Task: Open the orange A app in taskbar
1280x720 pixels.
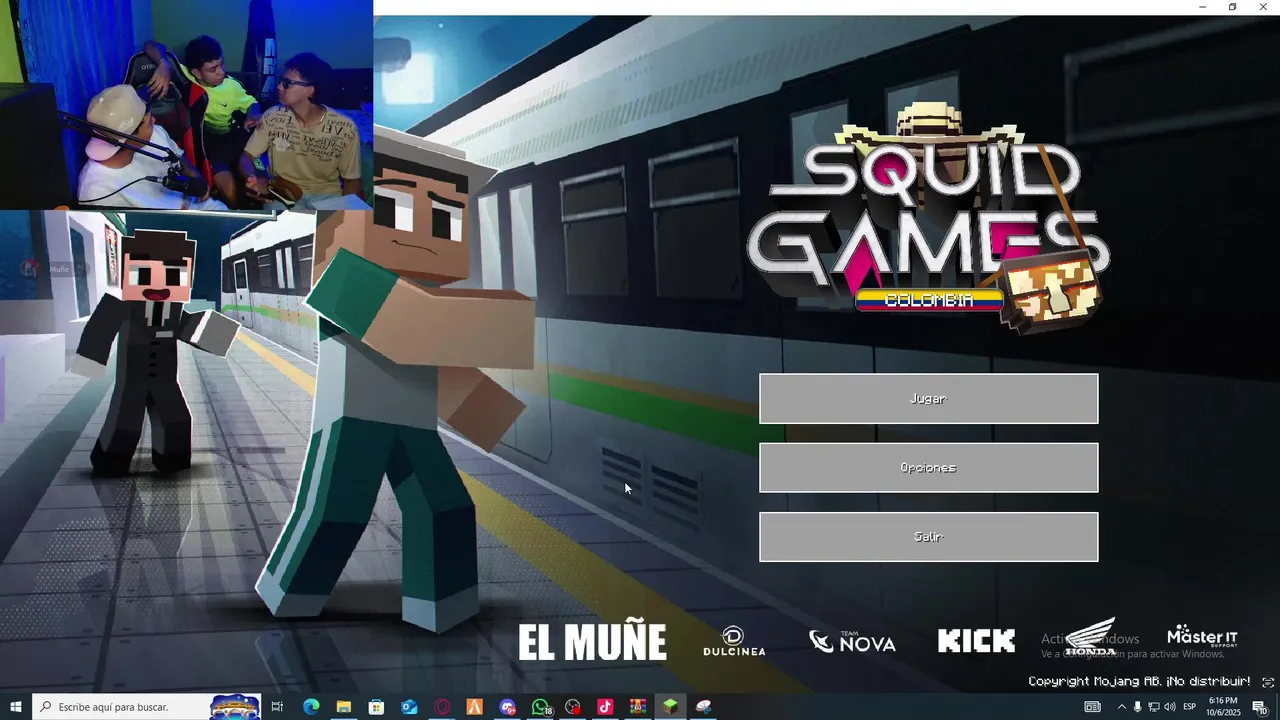Action: 474,707
